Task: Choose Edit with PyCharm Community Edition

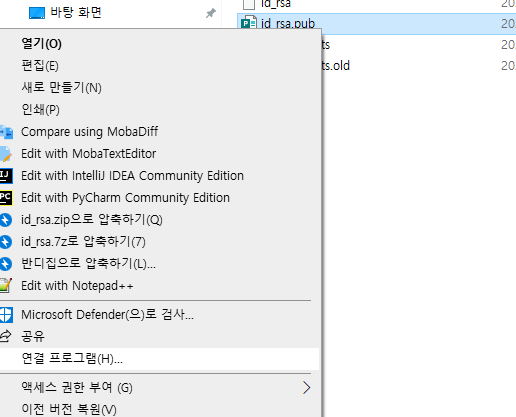Action: pyautogui.click(x=125, y=198)
